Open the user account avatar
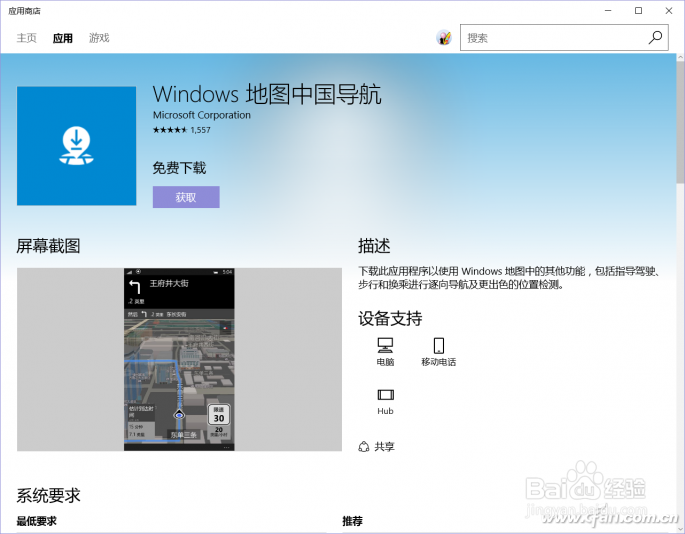Screen dimensions: 685x534 tap(444, 38)
